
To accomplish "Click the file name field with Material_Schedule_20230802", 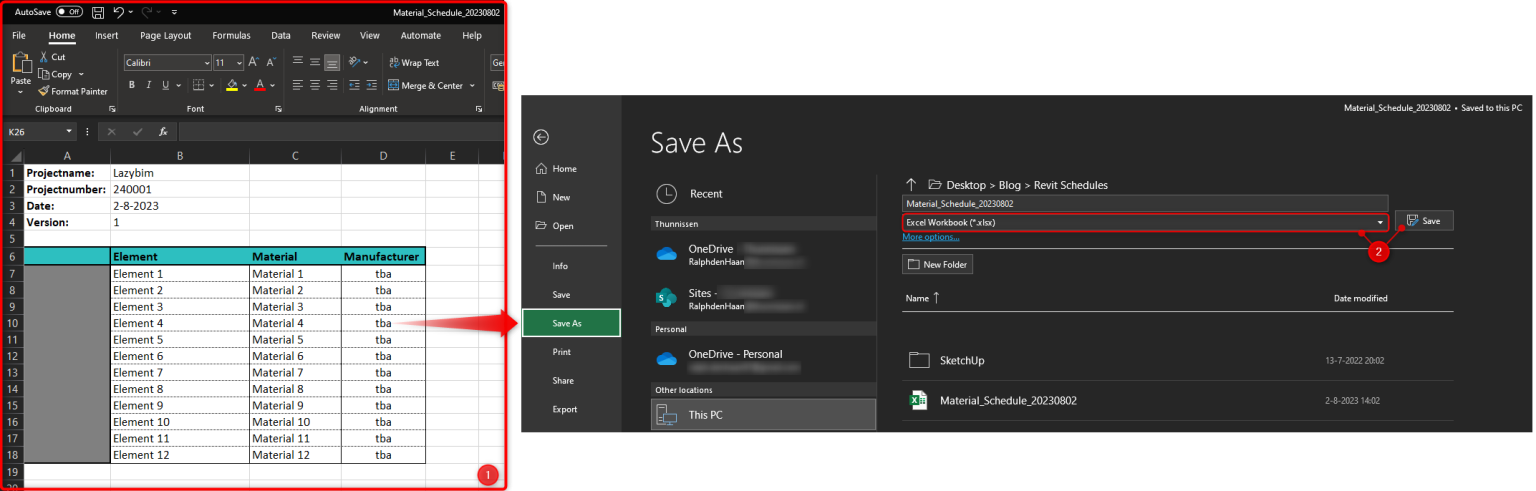I will (x=1145, y=203).
